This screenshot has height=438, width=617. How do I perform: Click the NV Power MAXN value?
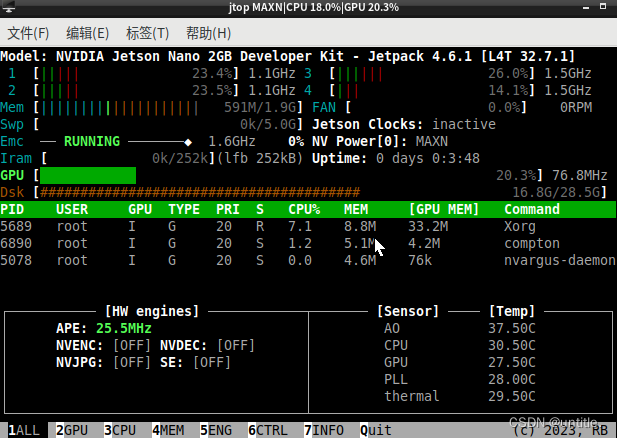432,141
